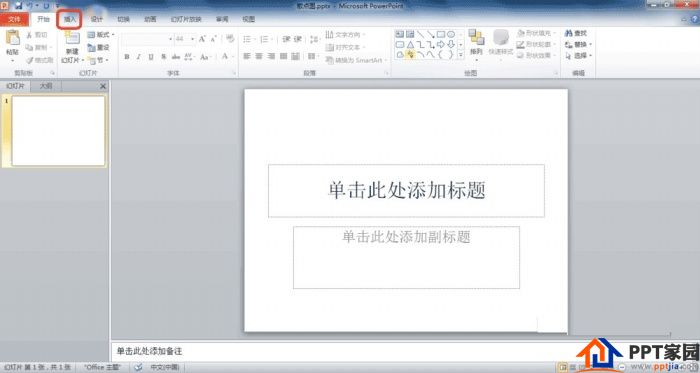Open the Insert (插入) ribbon tab
This screenshot has width=700, height=373.
point(70,19)
